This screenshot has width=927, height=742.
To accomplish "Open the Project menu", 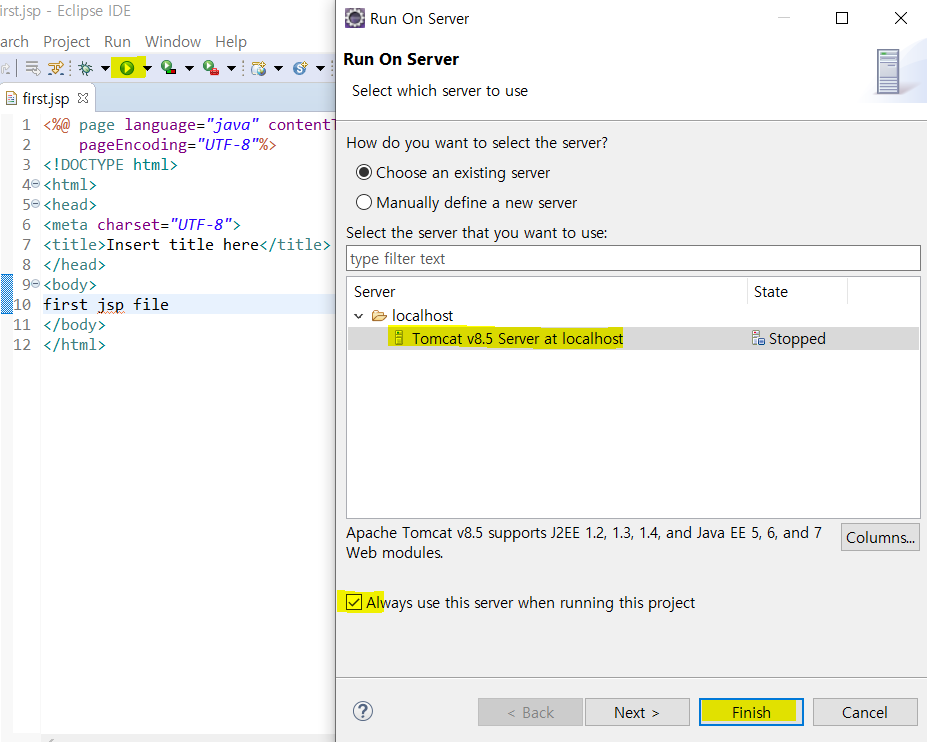I will (x=66, y=42).
